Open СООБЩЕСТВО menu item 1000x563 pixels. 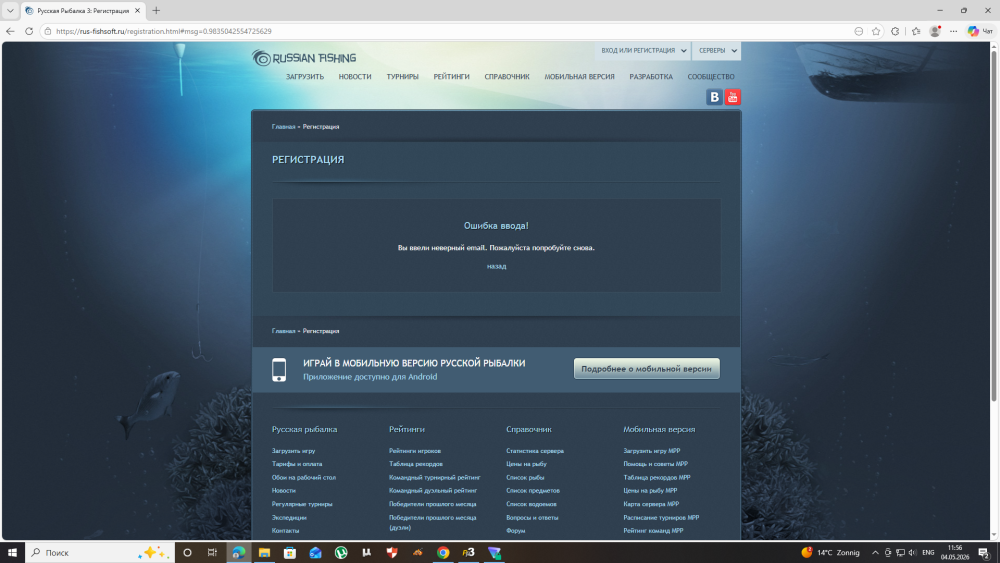tap(711, 77)
